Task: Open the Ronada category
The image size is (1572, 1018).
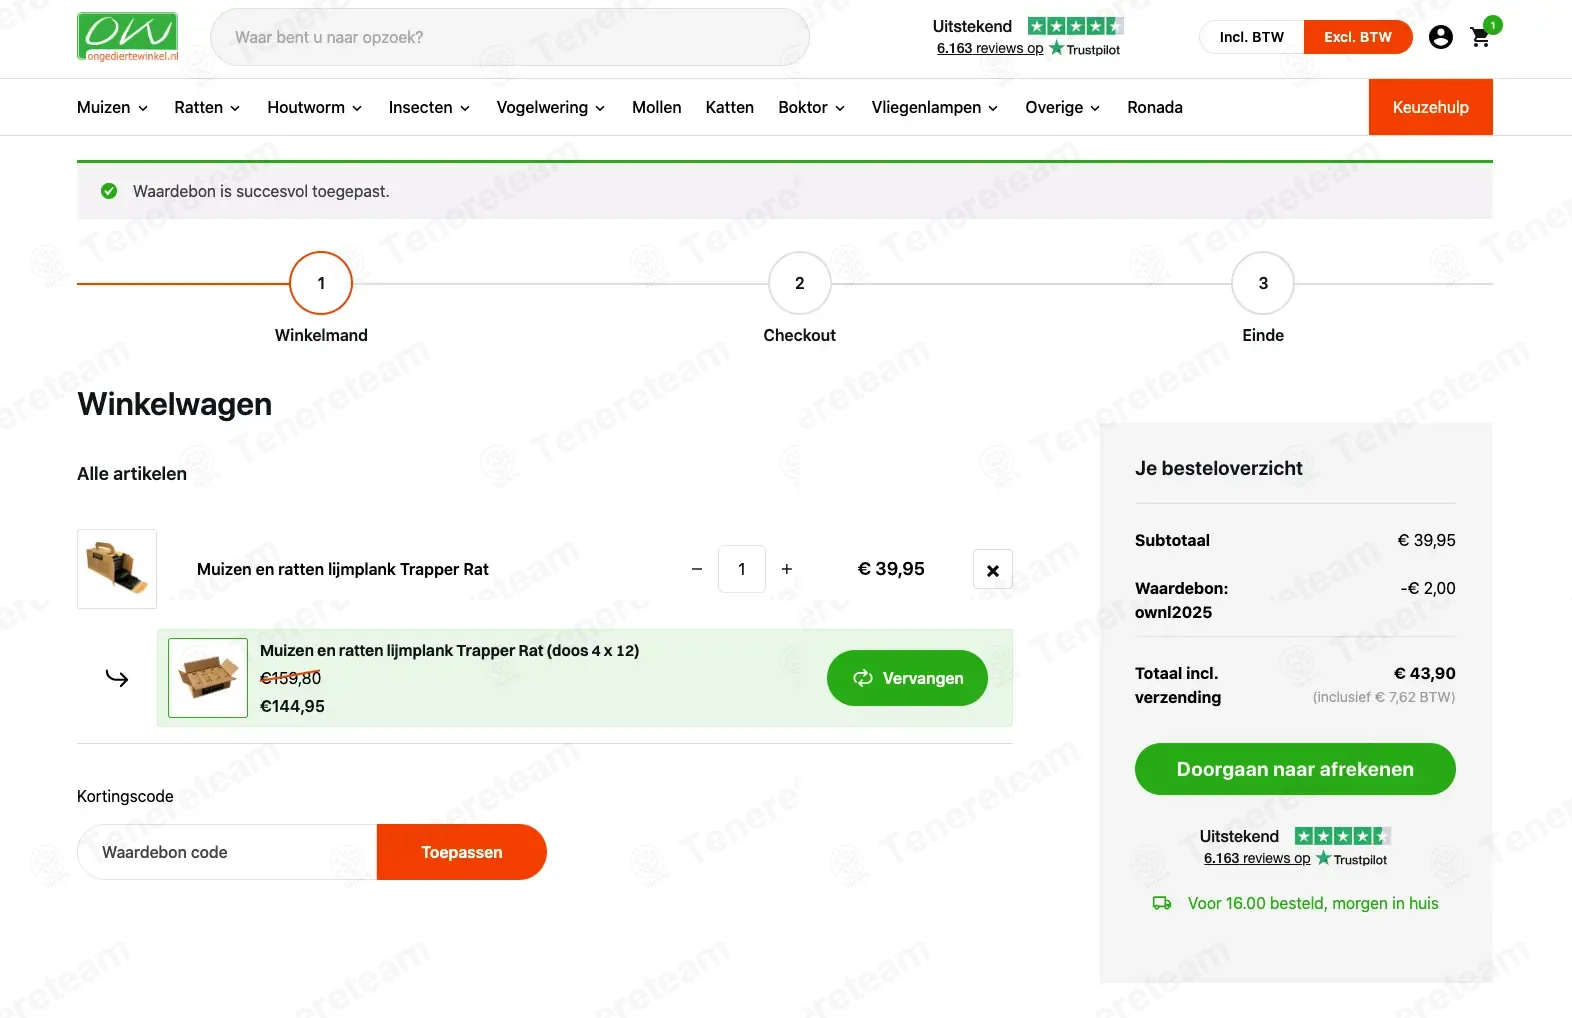Action: (x=1155, y=107)
